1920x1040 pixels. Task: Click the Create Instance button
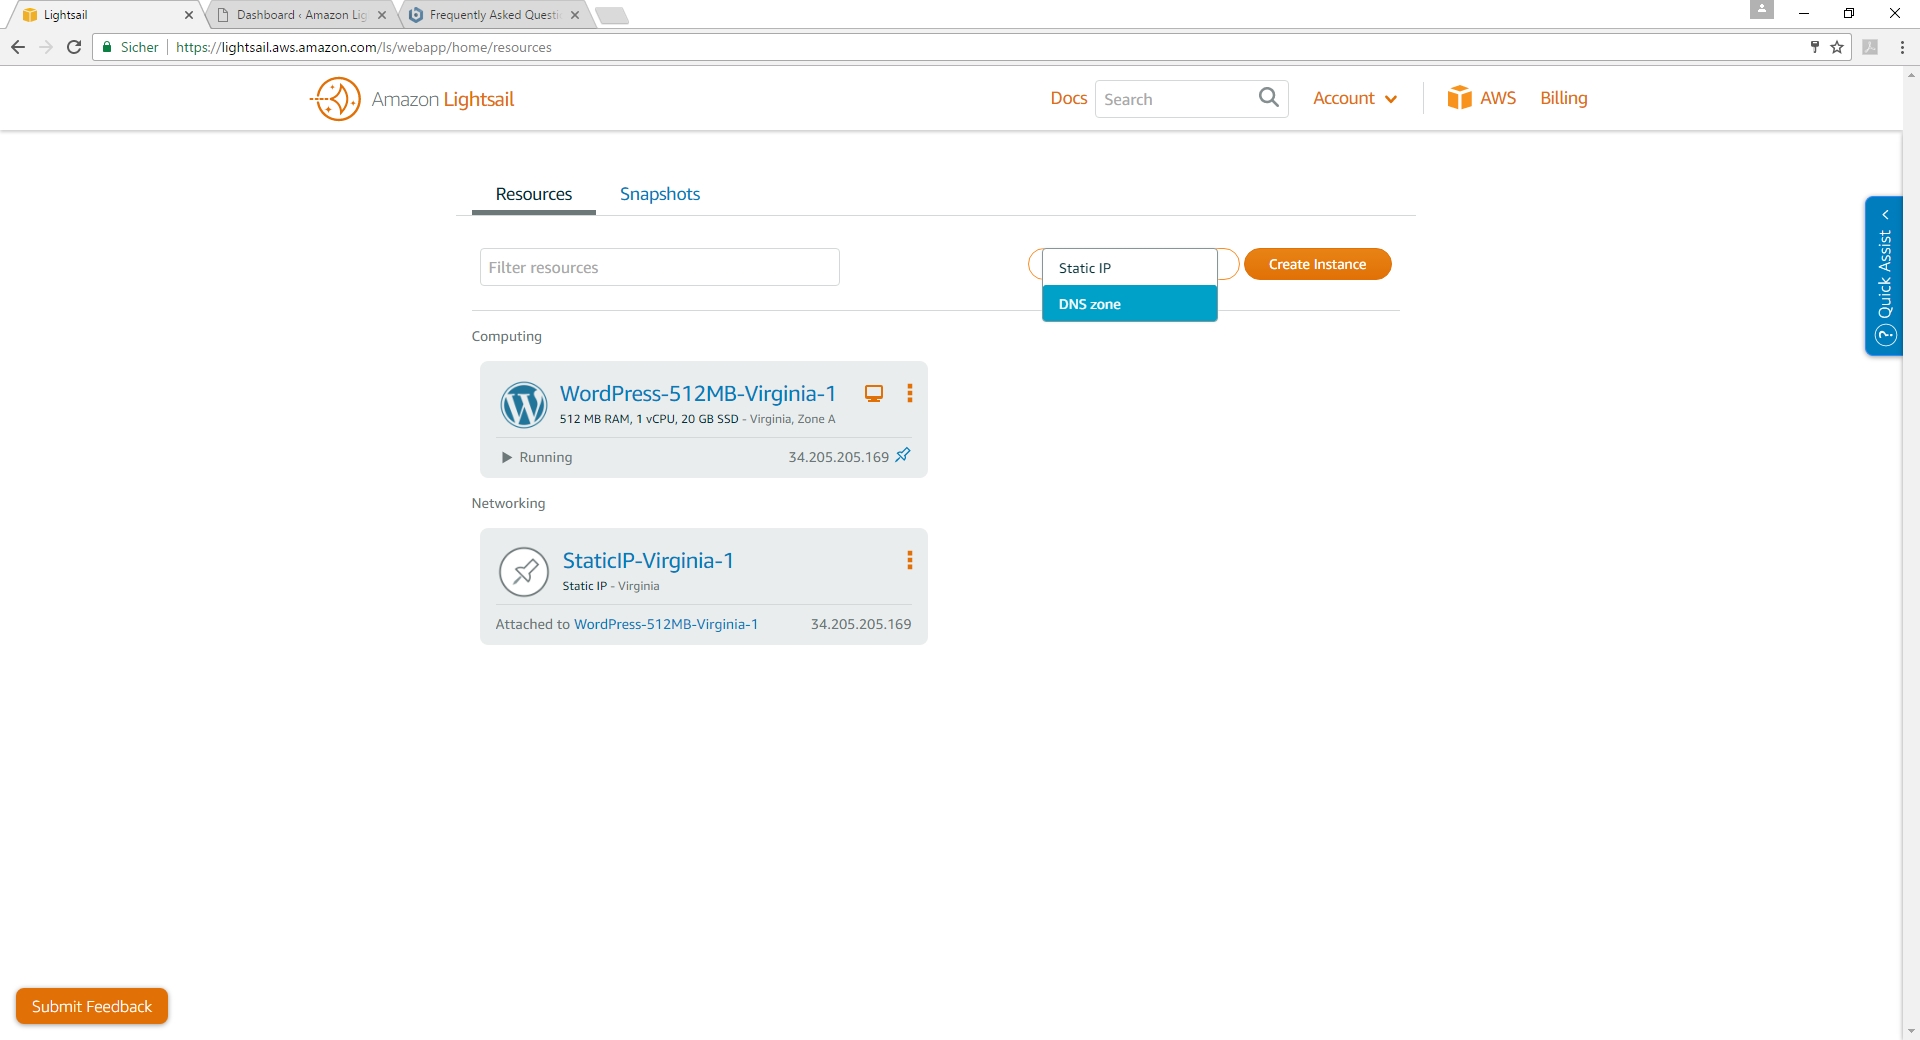1318,264
